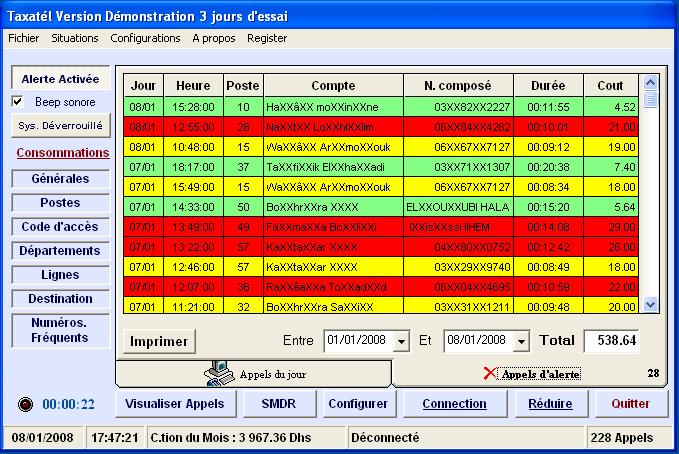Image resolution: width=679 pixels, height=454 pixels.
Task: Select the account cell TaXXfiXXik ElXXhaXXadi
Action: (333, 167)
